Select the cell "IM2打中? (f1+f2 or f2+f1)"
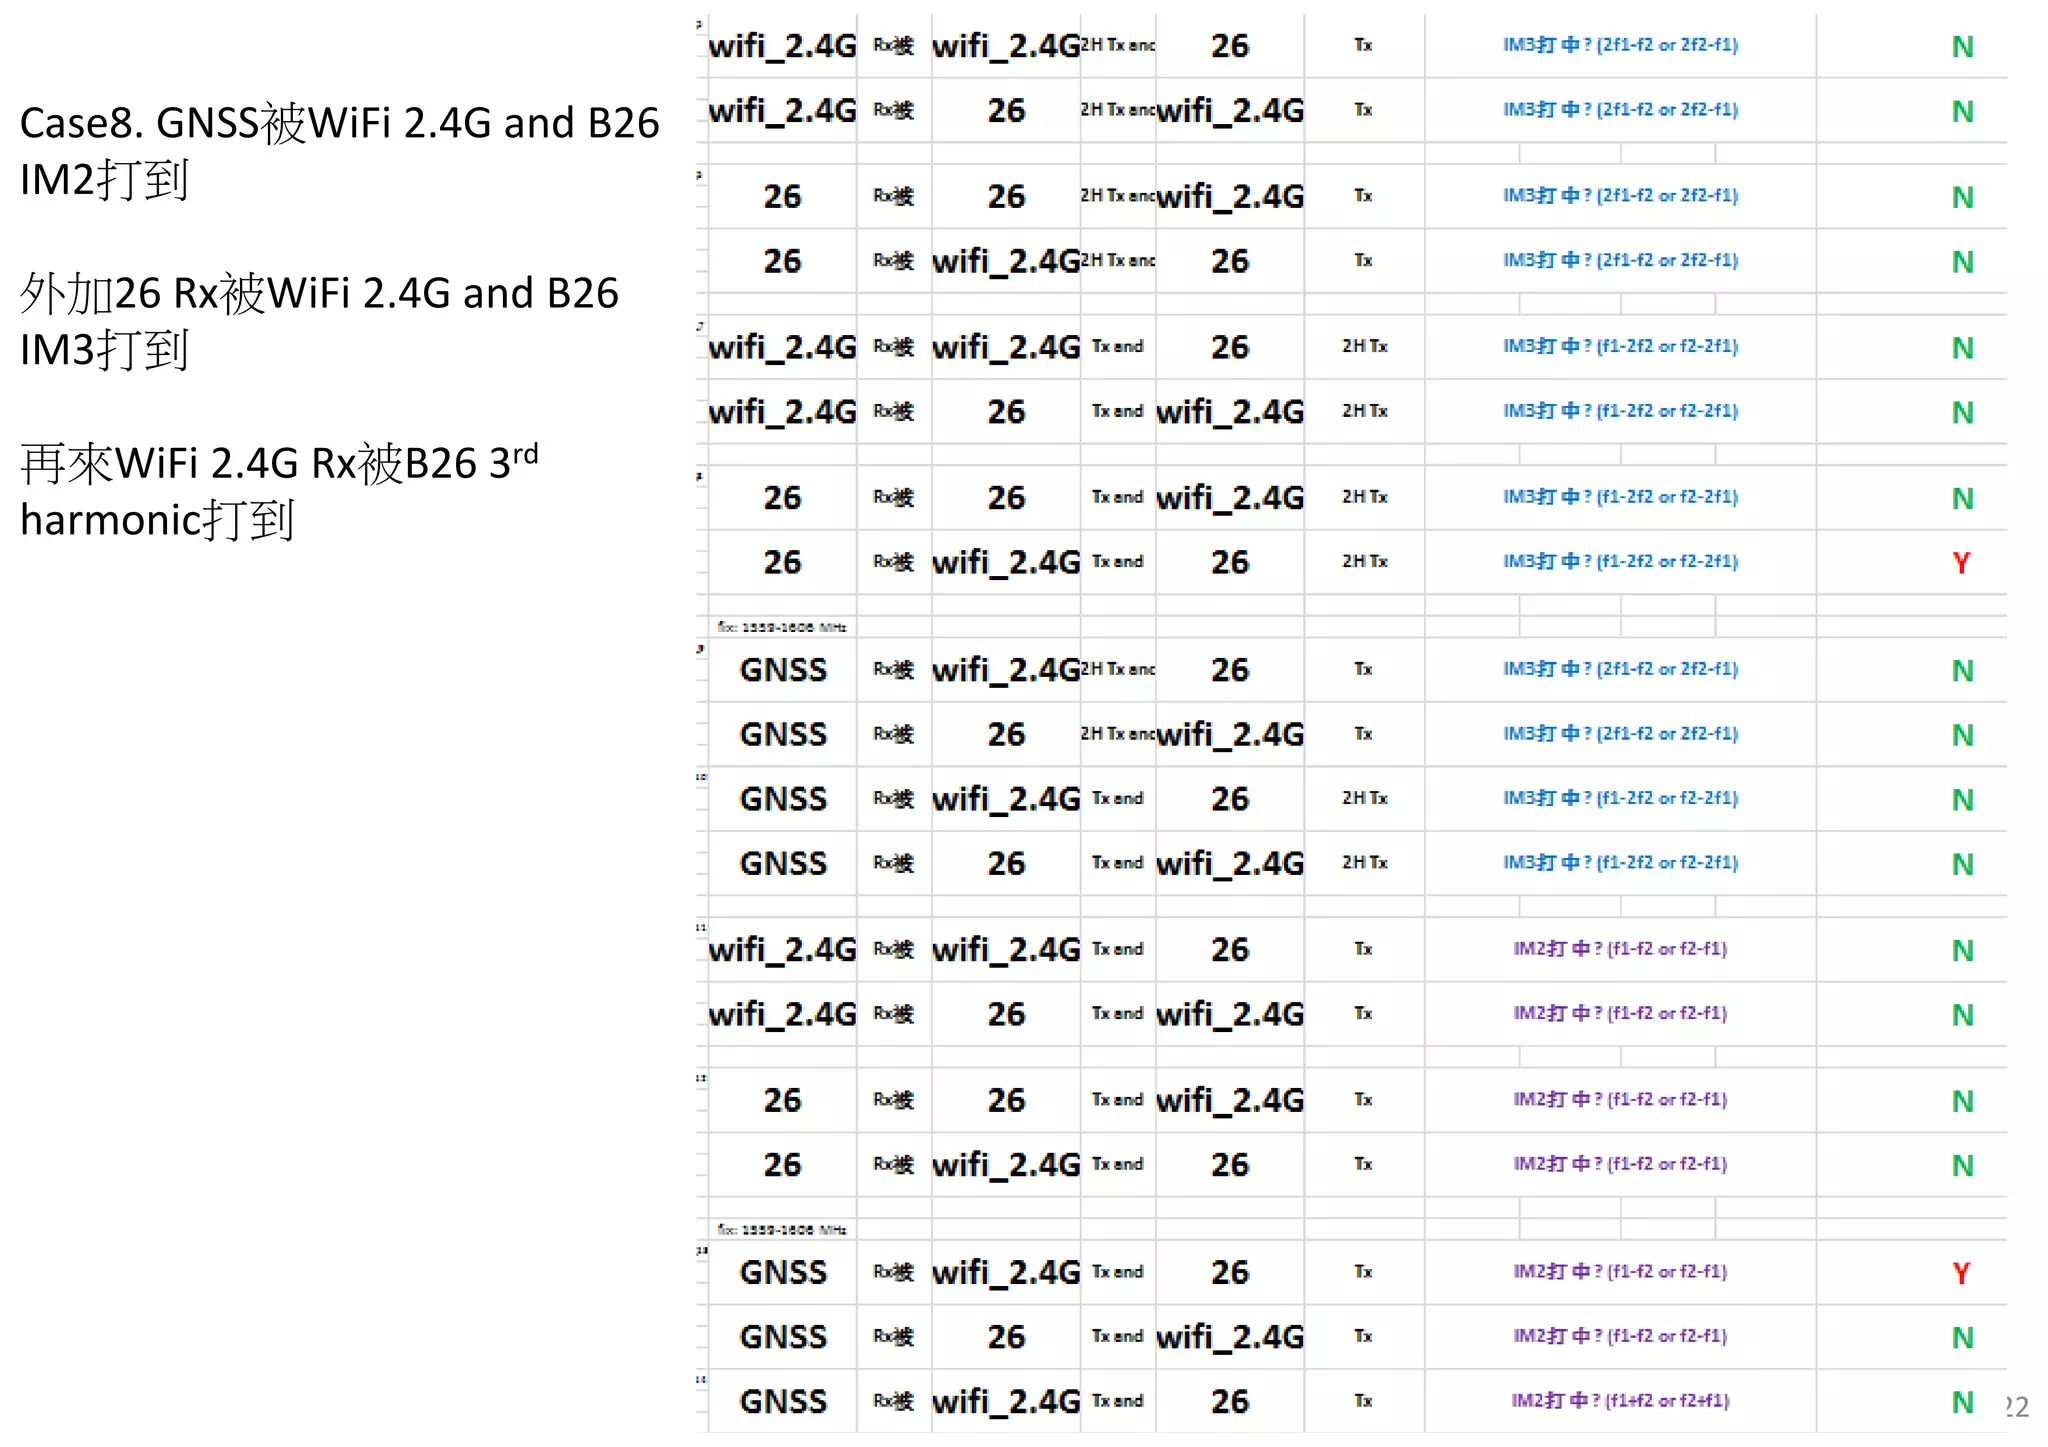 click(1620, 1401)
